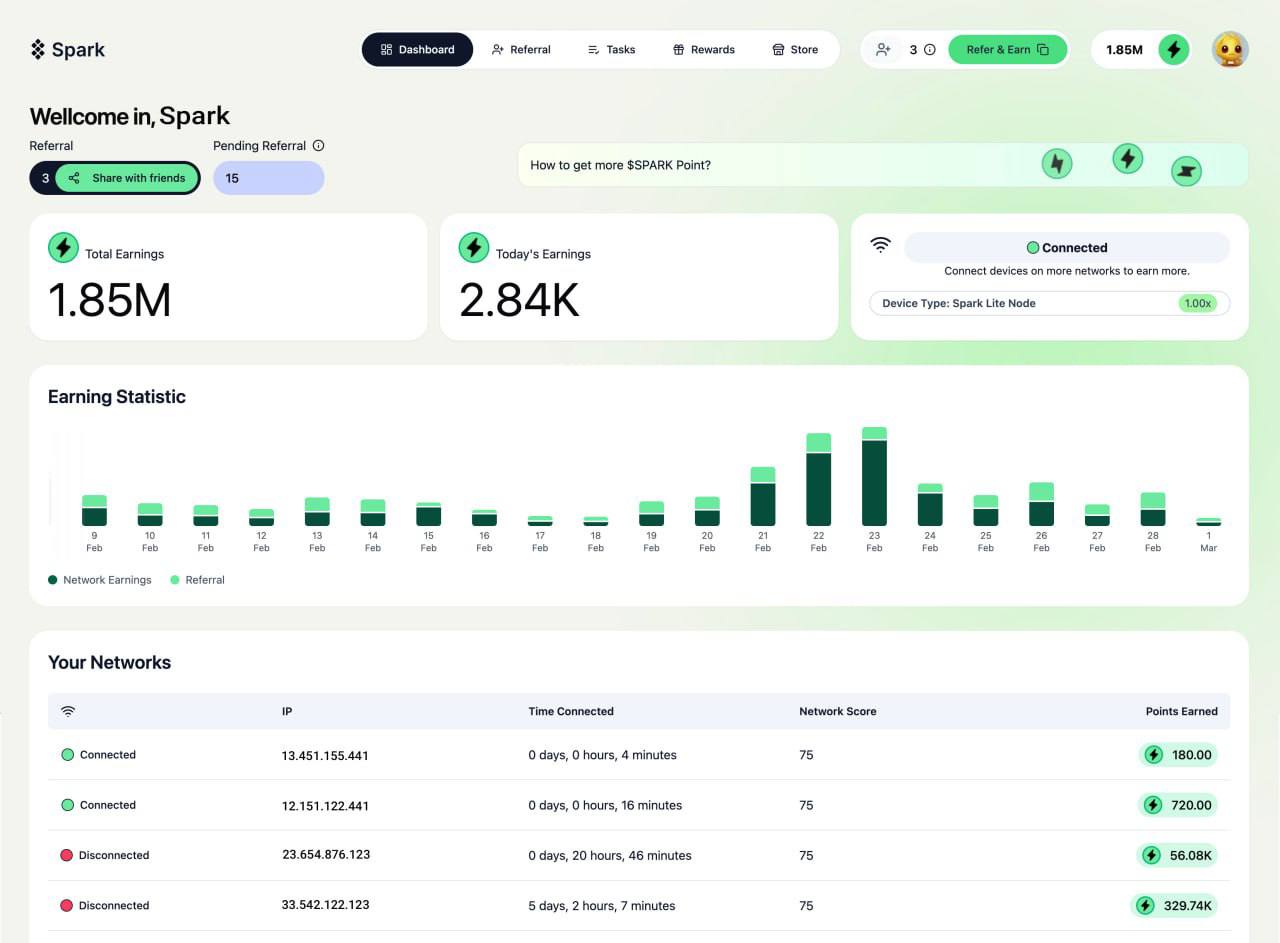Click the green status dot for IP 12.151.122.441
The width and height of the screenshot is (1280, 943).
pos(67,805)
